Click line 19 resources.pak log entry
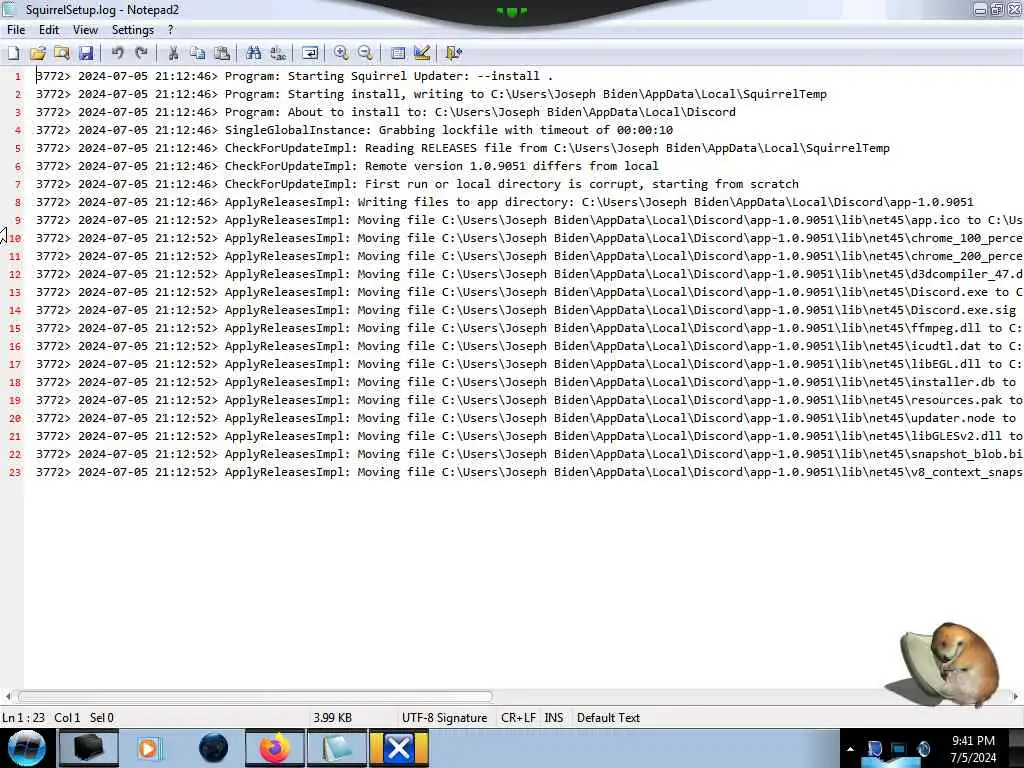The width and height of the screenshot is (1024, 768). pyautogui.click(x=529, y=400)
